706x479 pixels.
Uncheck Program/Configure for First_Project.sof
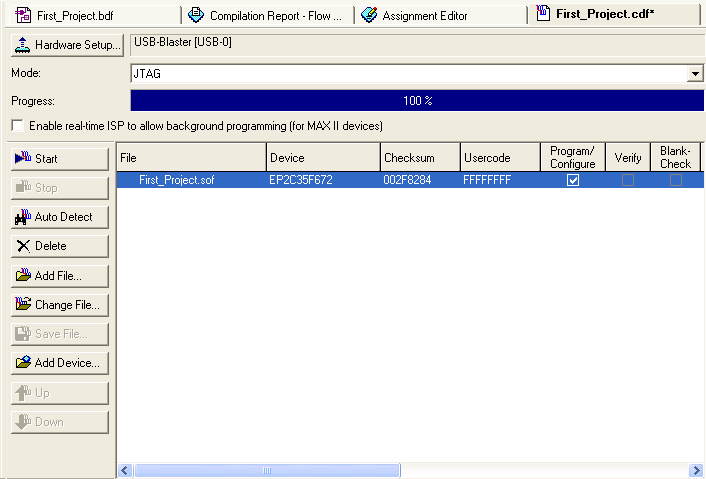point(573,180)
